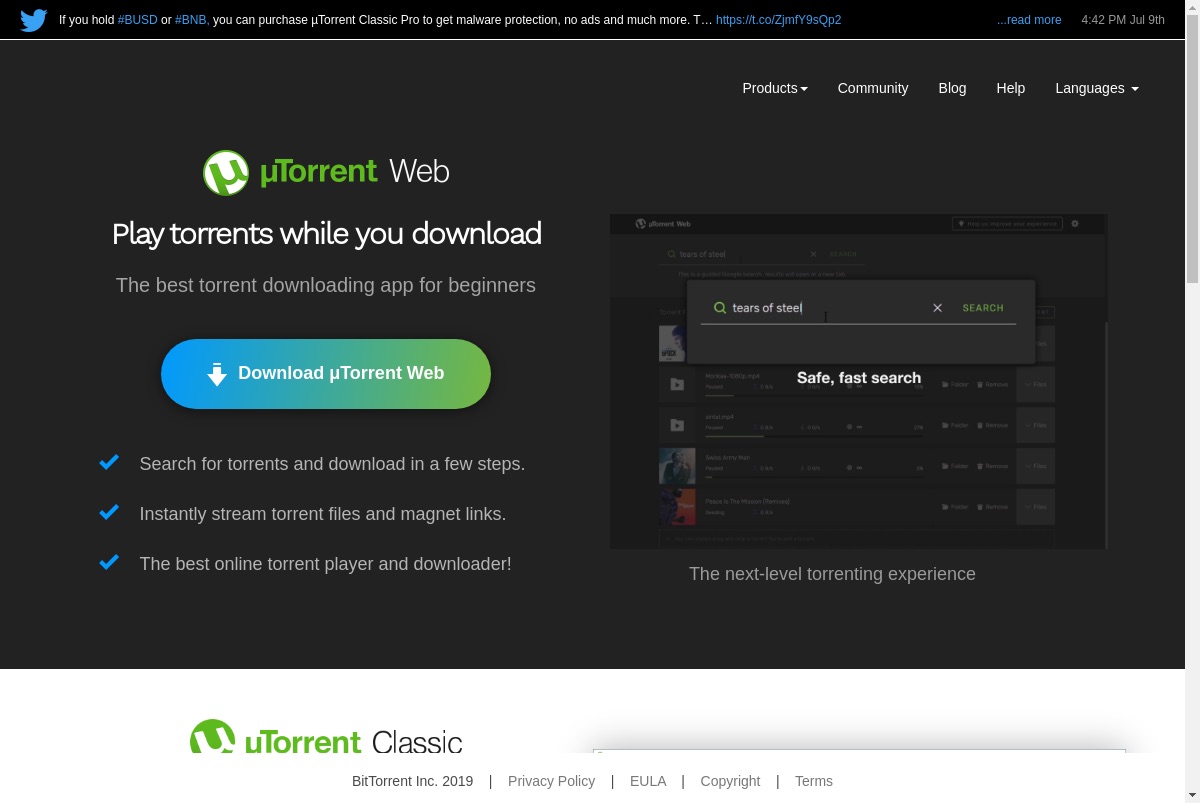Screen dimensions: 1200x803
Task: Click the µTorrent Classic logo icon
Action: coord(213,737)
